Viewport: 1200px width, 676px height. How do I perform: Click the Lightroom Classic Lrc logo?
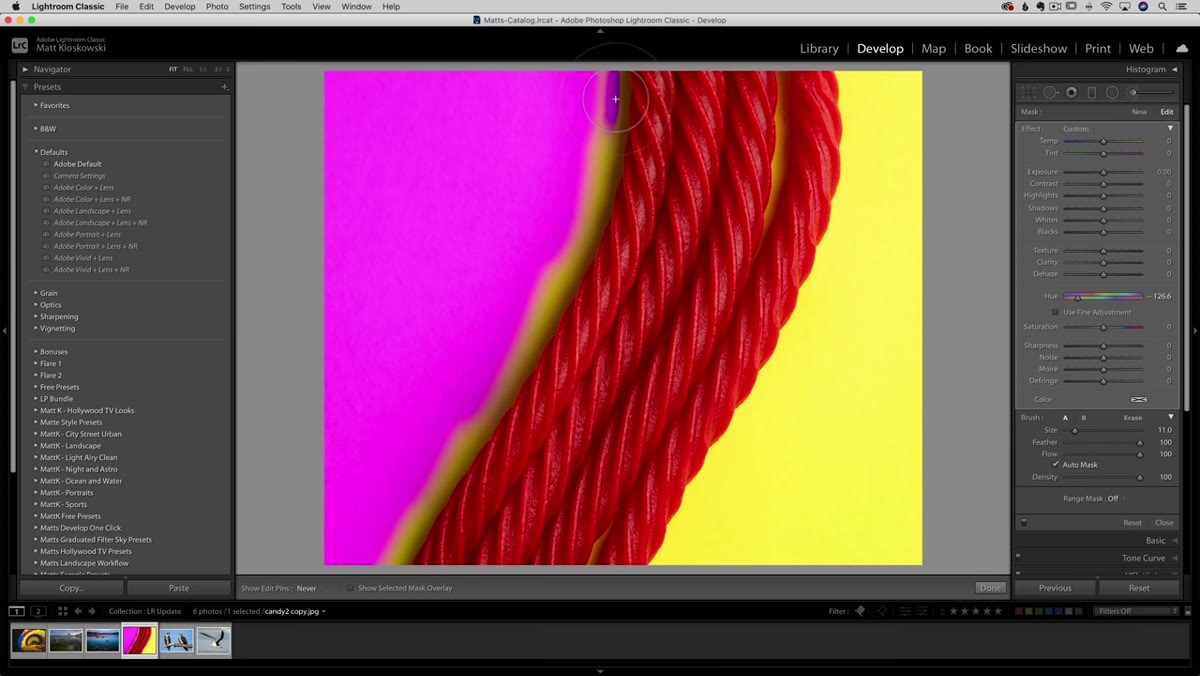click(x=19, y=46)
